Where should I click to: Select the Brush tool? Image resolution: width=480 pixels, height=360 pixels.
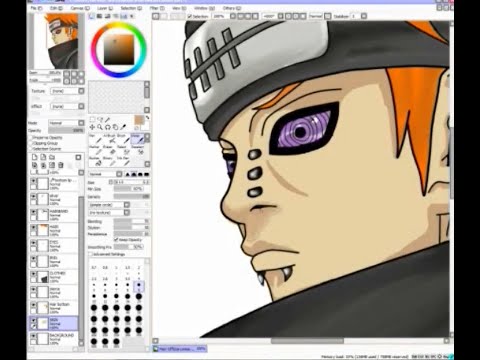[x=122, y=138]
